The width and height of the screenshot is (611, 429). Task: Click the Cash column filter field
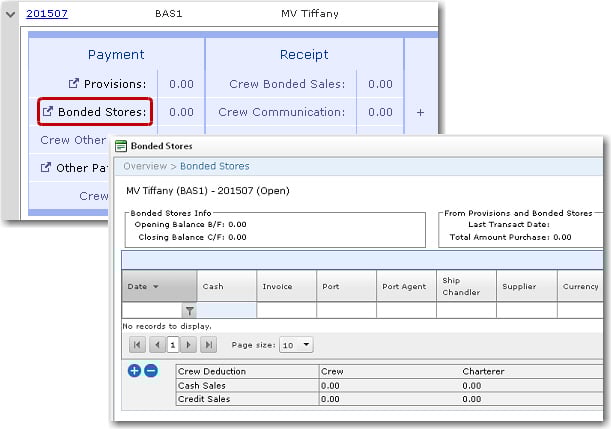pyautogui.click(x=227, y=311)
